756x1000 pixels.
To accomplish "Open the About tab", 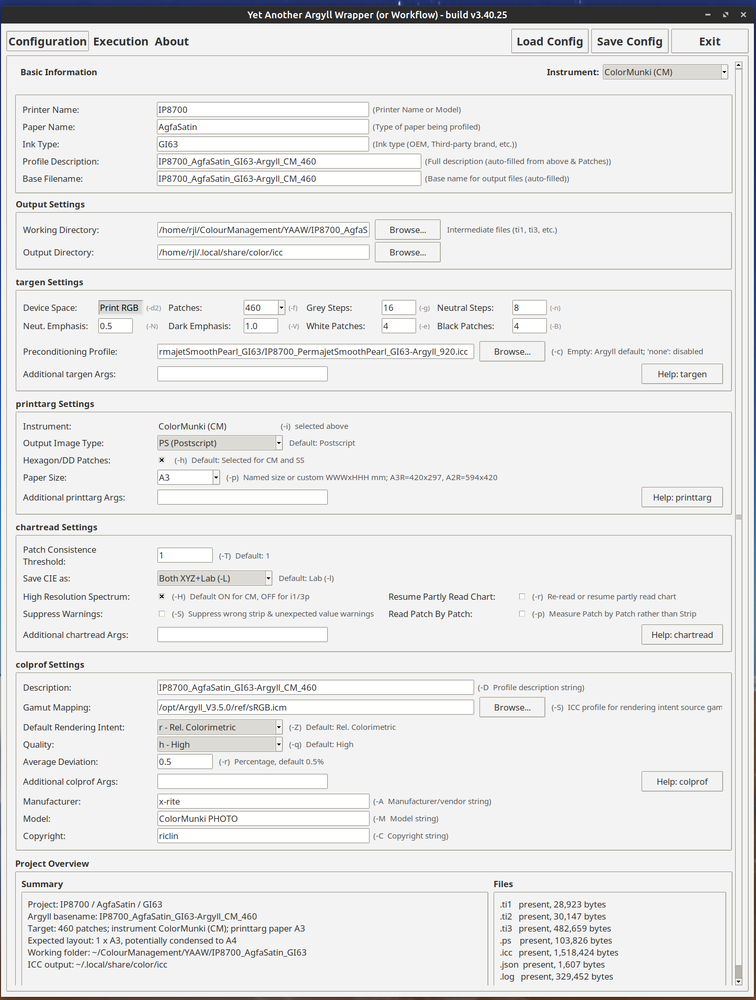I will pyautogui.click(x=172, y=41).
